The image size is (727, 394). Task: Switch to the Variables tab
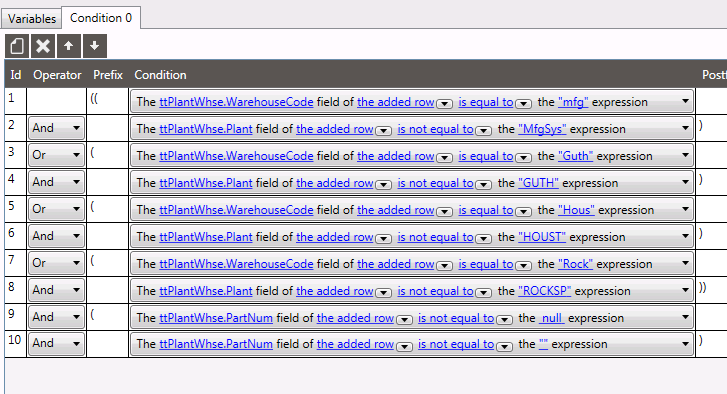(x=32, y=19)
